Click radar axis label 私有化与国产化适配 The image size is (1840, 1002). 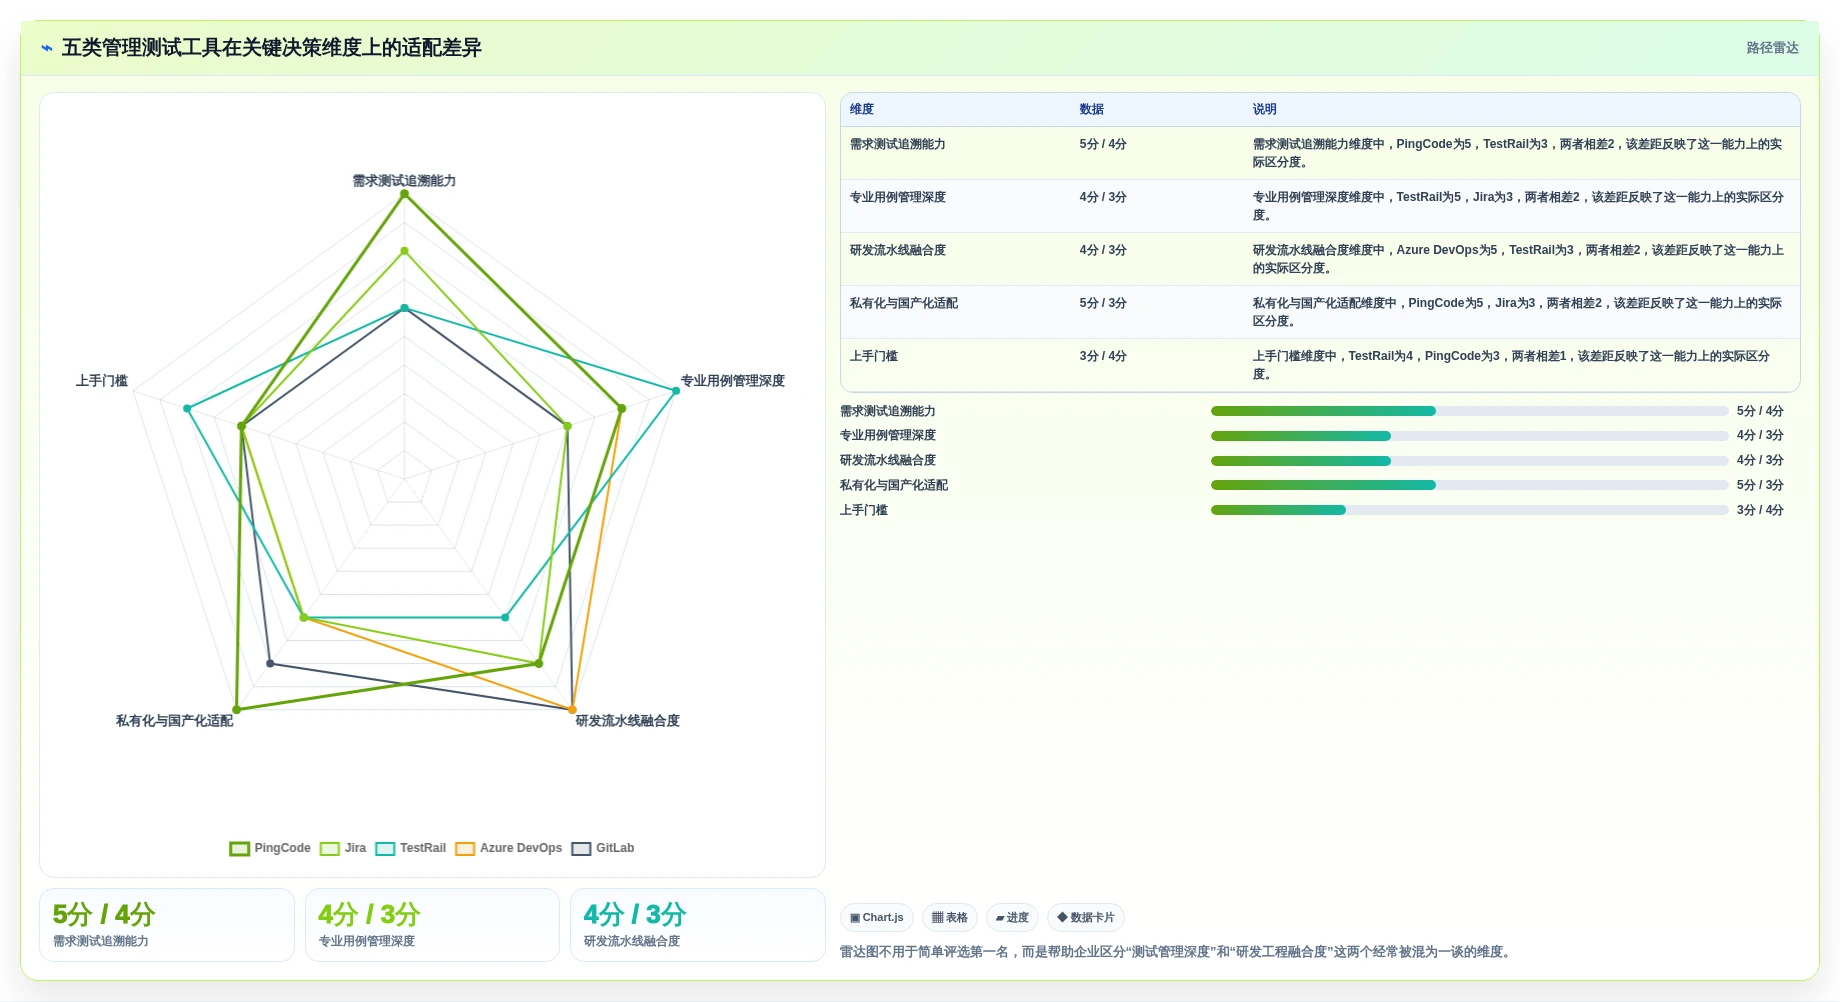[x=174, y=721]
